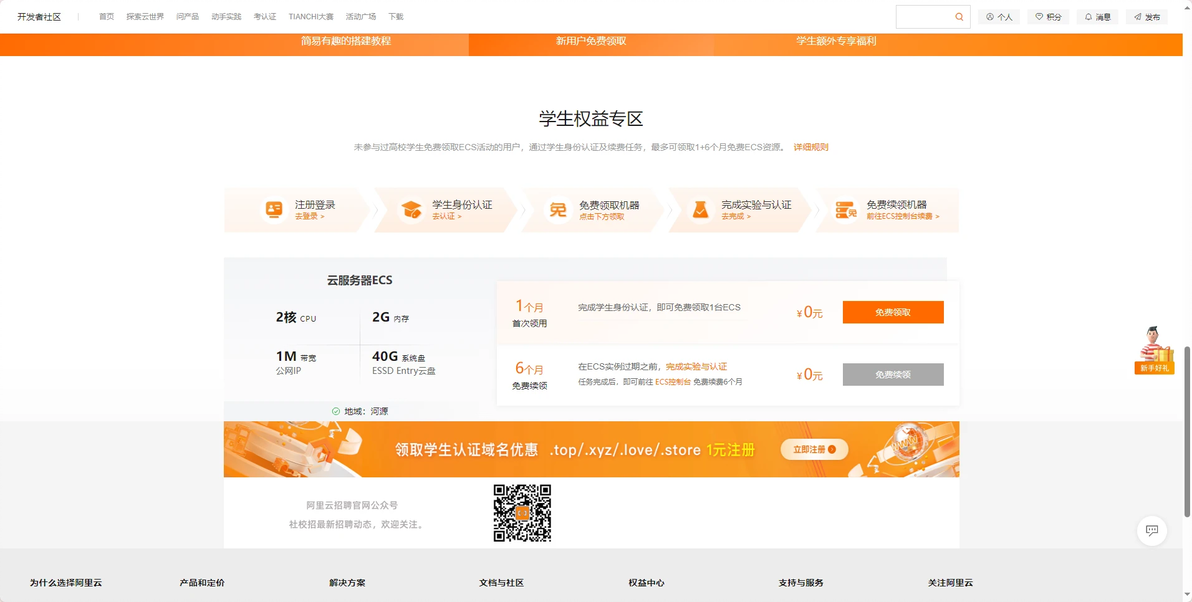Select 支持与服务 footer heading
The image size is (1192, 602).
pos(801,583)
